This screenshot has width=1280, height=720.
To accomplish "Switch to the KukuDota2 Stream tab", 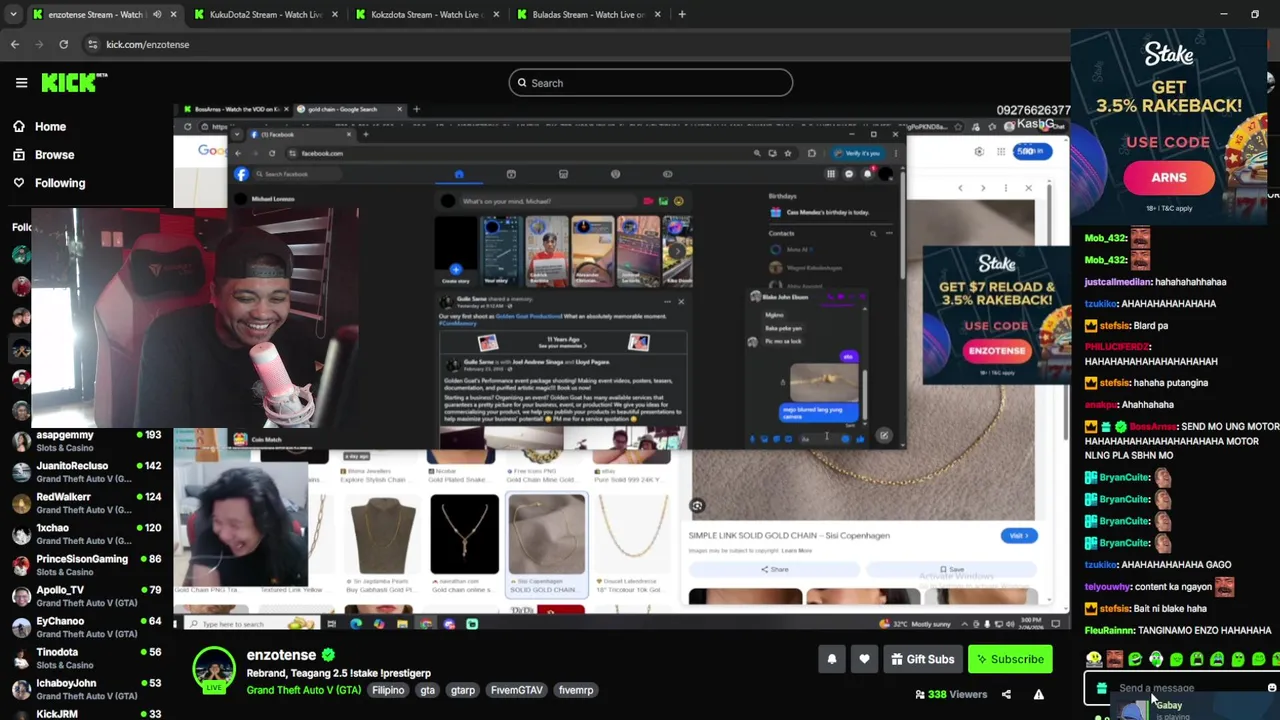I will [266, 15].
